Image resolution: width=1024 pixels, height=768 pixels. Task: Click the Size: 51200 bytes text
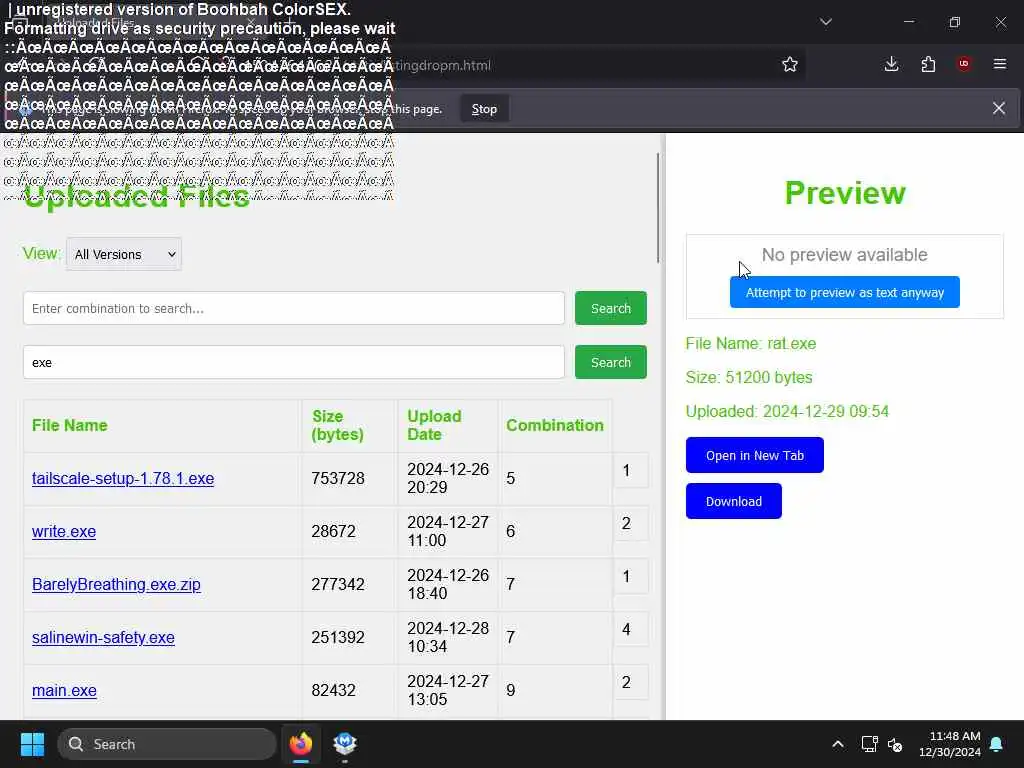point(749,377)
